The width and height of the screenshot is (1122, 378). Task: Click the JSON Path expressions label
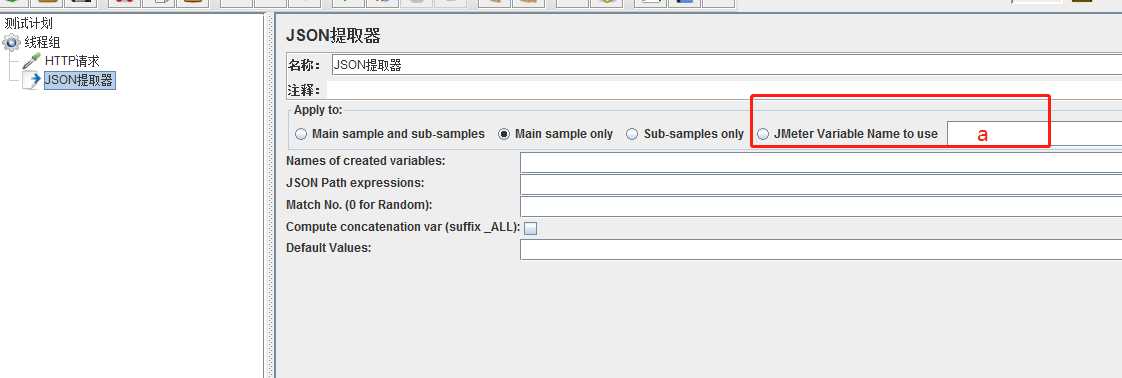355,183
